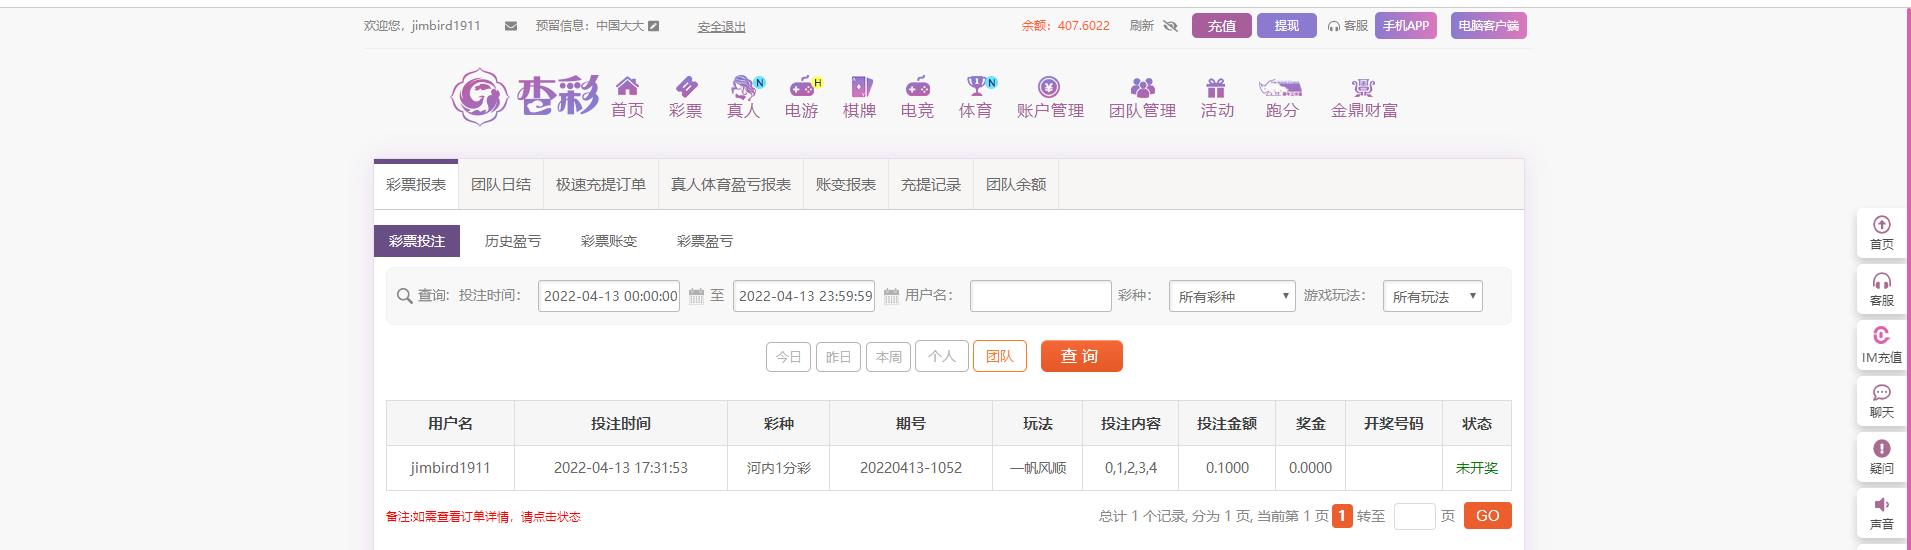Click the 充值 deposit button
This screenshot has height=550, width=1911.
[1221, 26]
